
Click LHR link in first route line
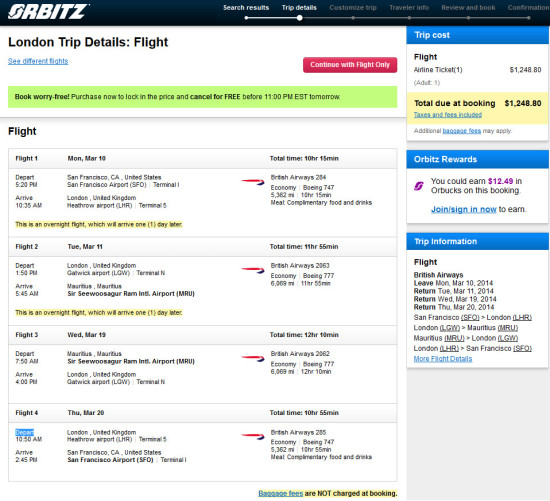[522, 318]
